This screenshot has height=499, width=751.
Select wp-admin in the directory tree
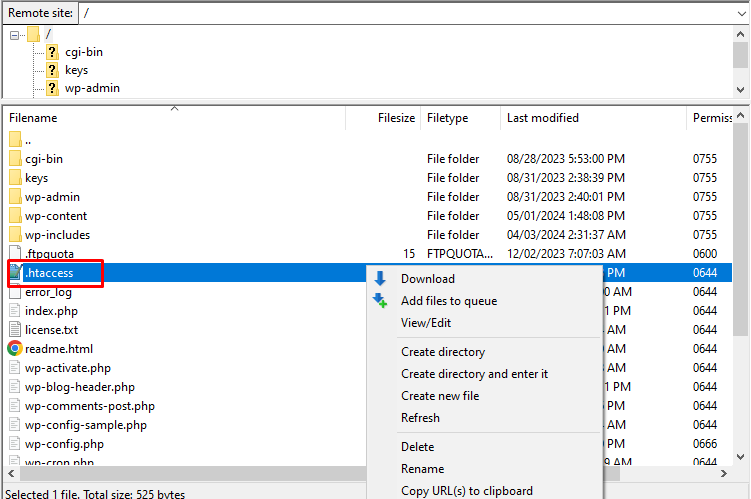pyautogui.click(x=92, y=88)
